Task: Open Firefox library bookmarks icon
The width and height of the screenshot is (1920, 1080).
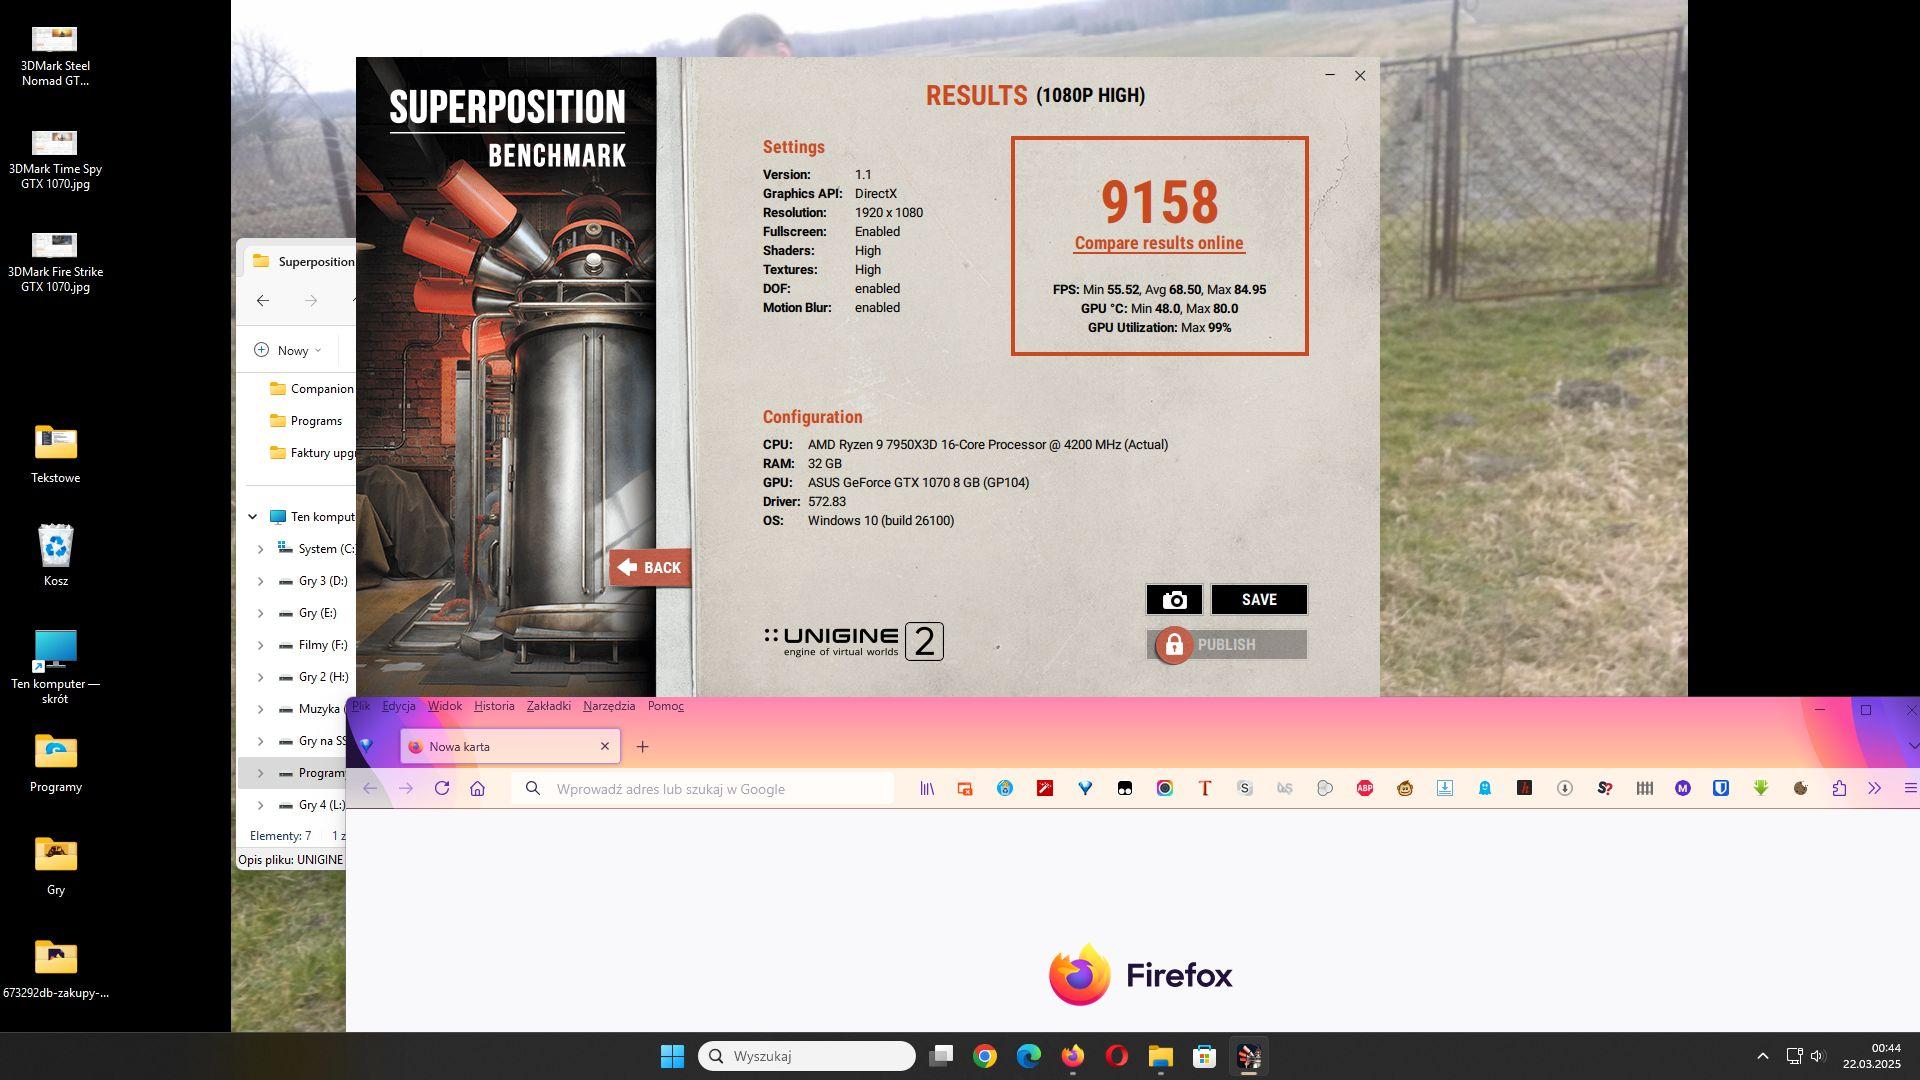Action: (x=927, y=789)
